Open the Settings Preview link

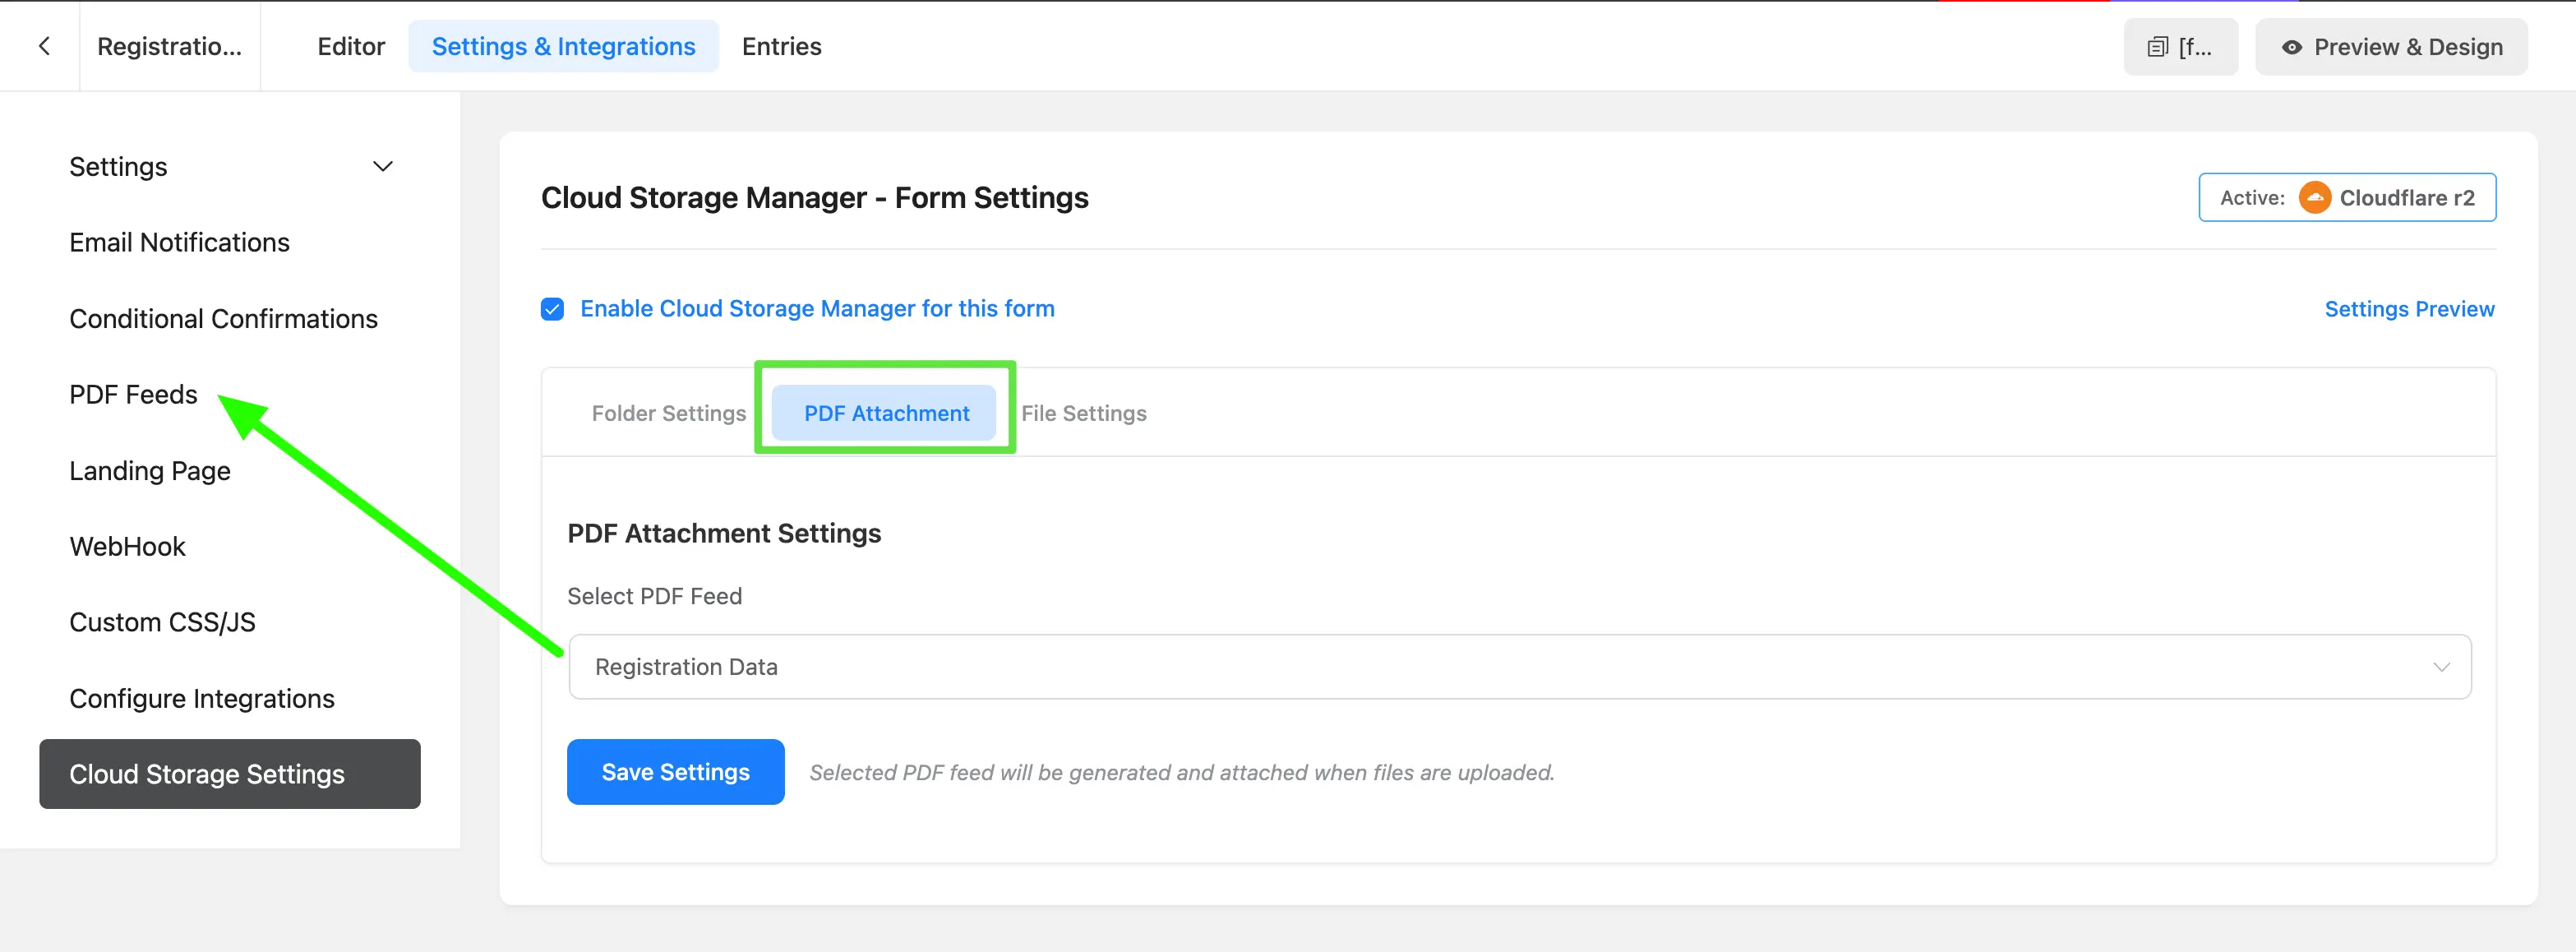pyautogui.click(x=2408, y=309)
